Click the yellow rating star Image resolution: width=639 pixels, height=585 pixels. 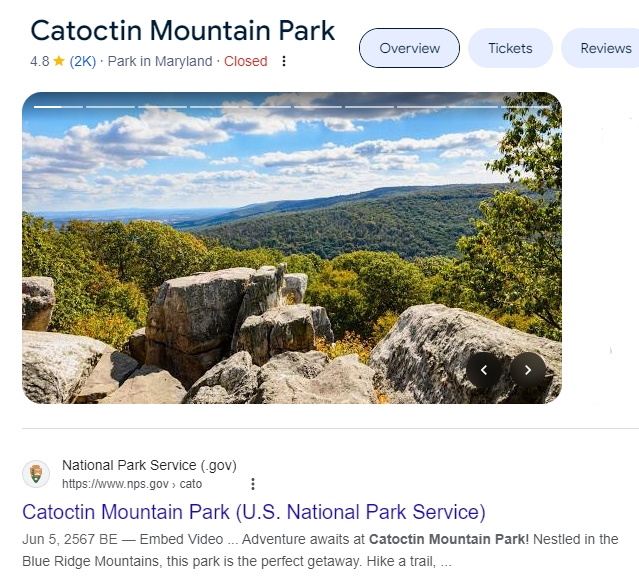(59, 61)
